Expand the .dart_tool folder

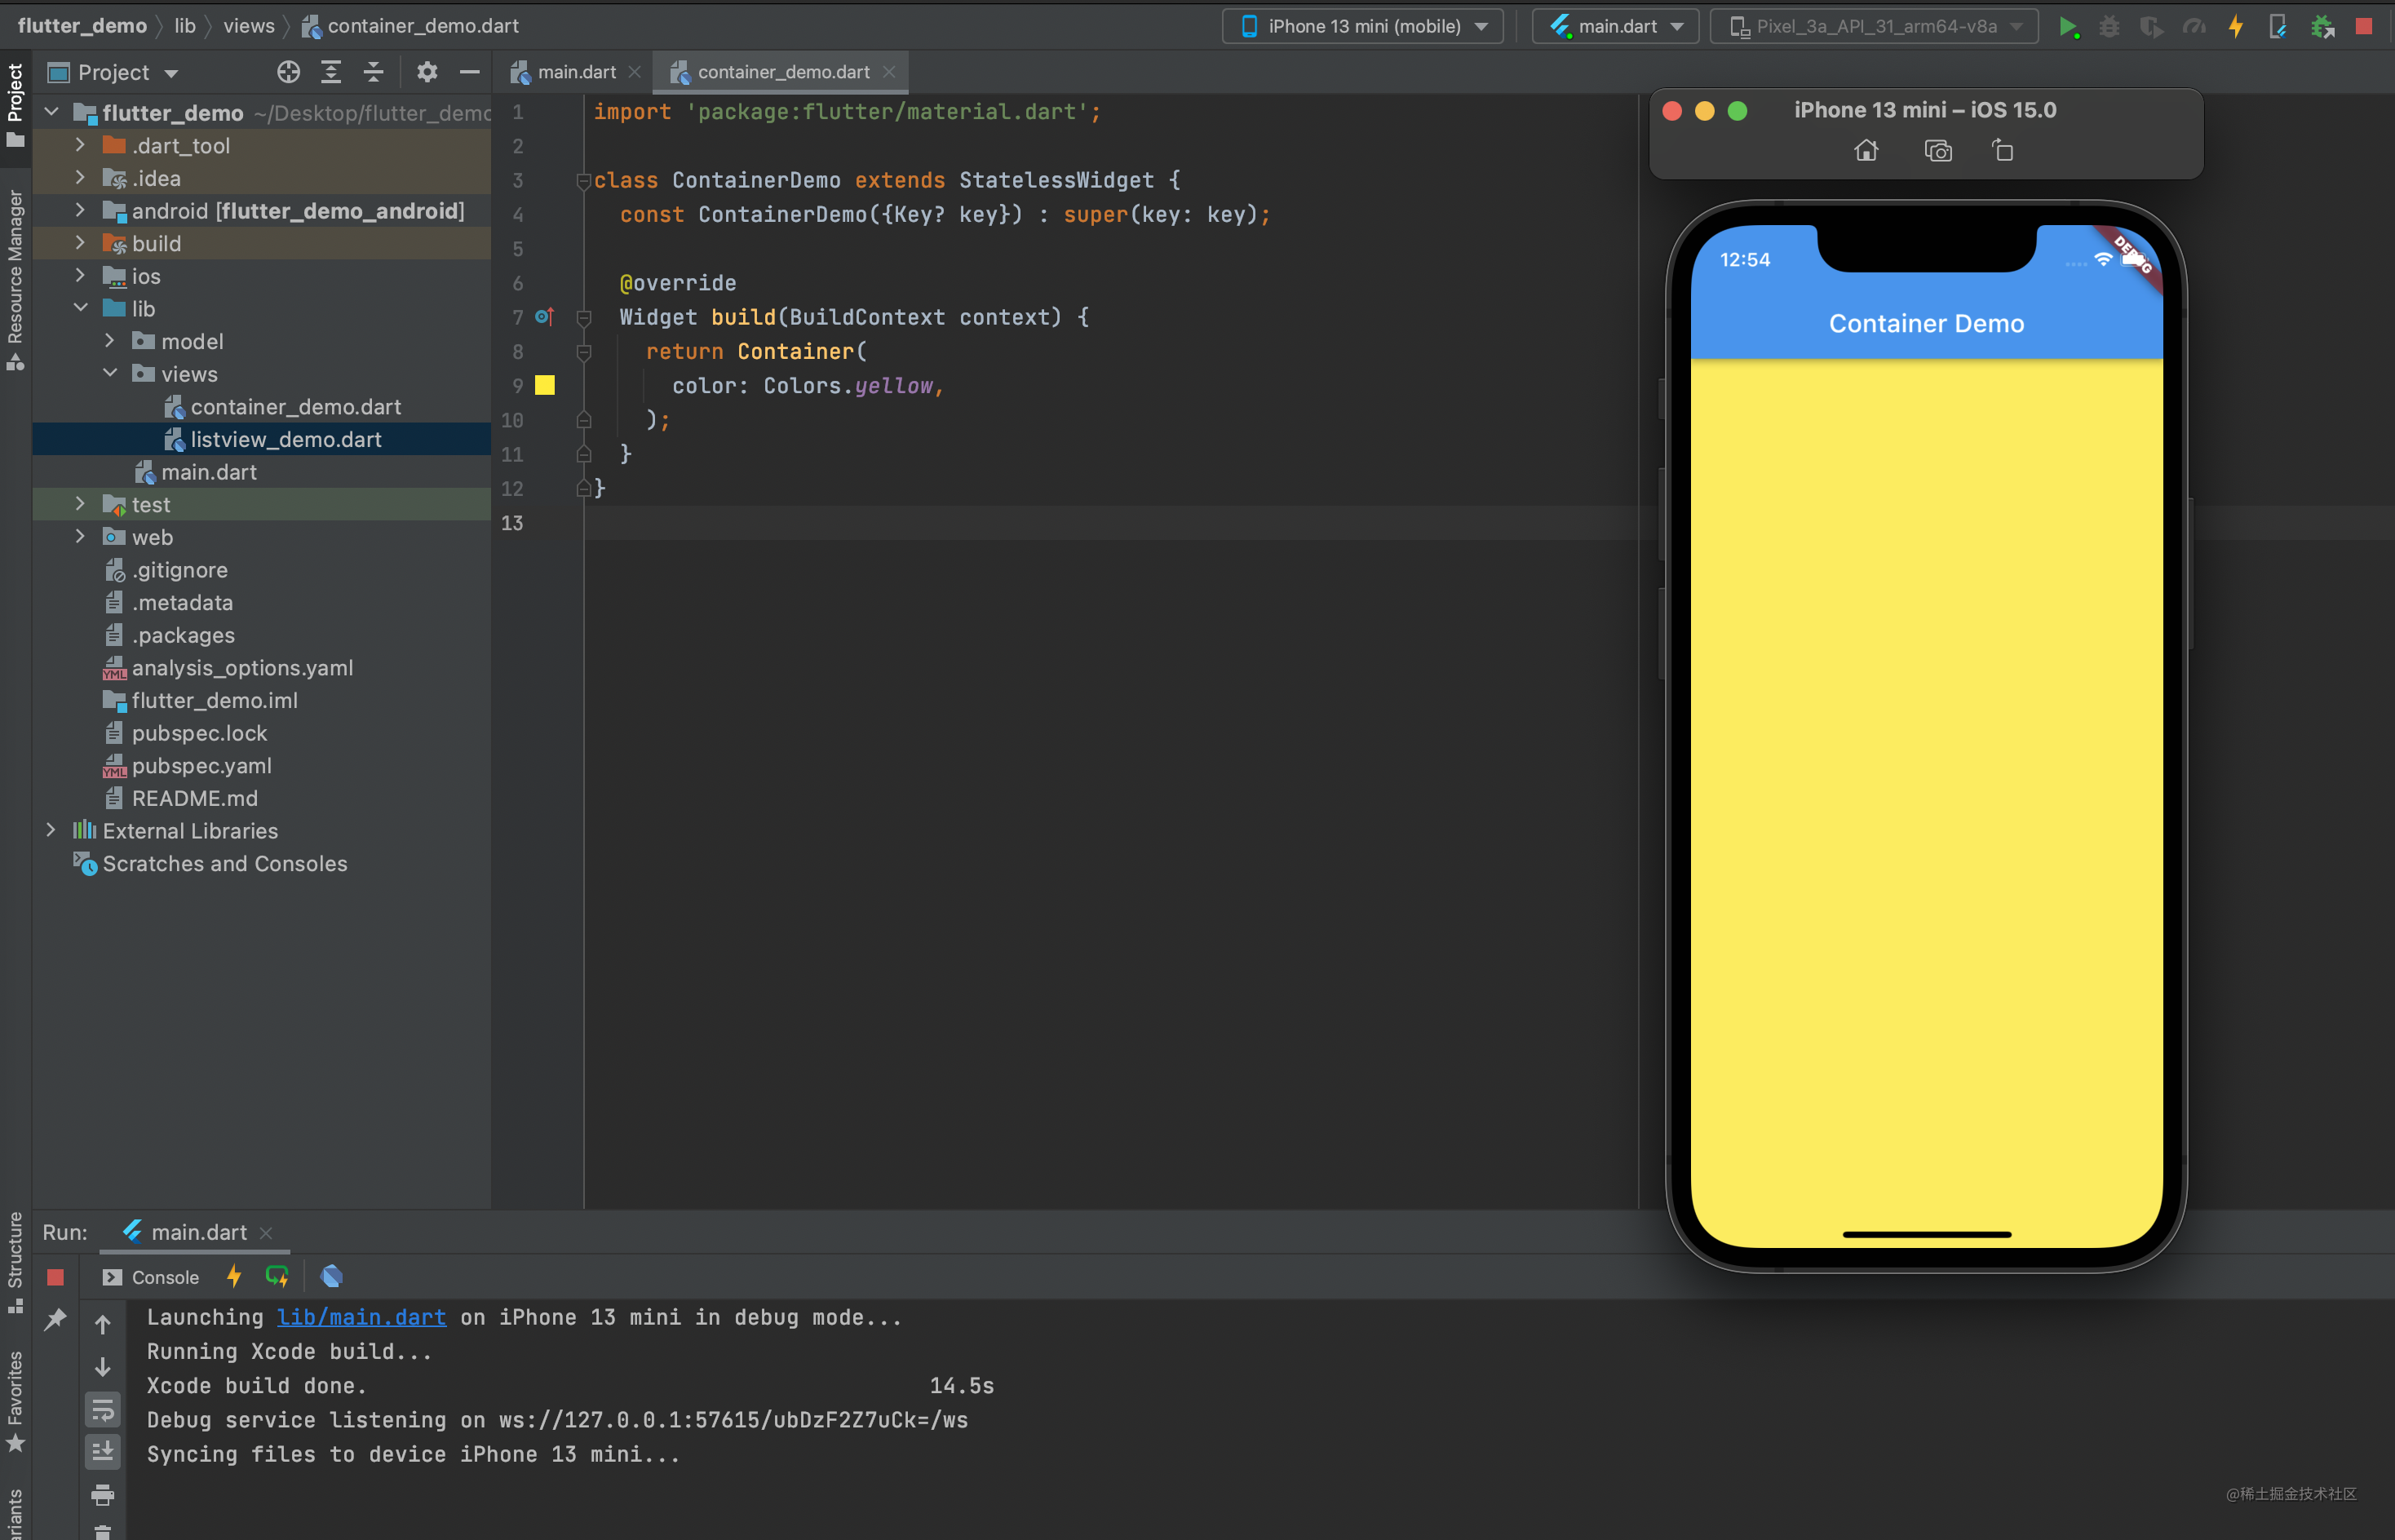(x=80, y=145)
